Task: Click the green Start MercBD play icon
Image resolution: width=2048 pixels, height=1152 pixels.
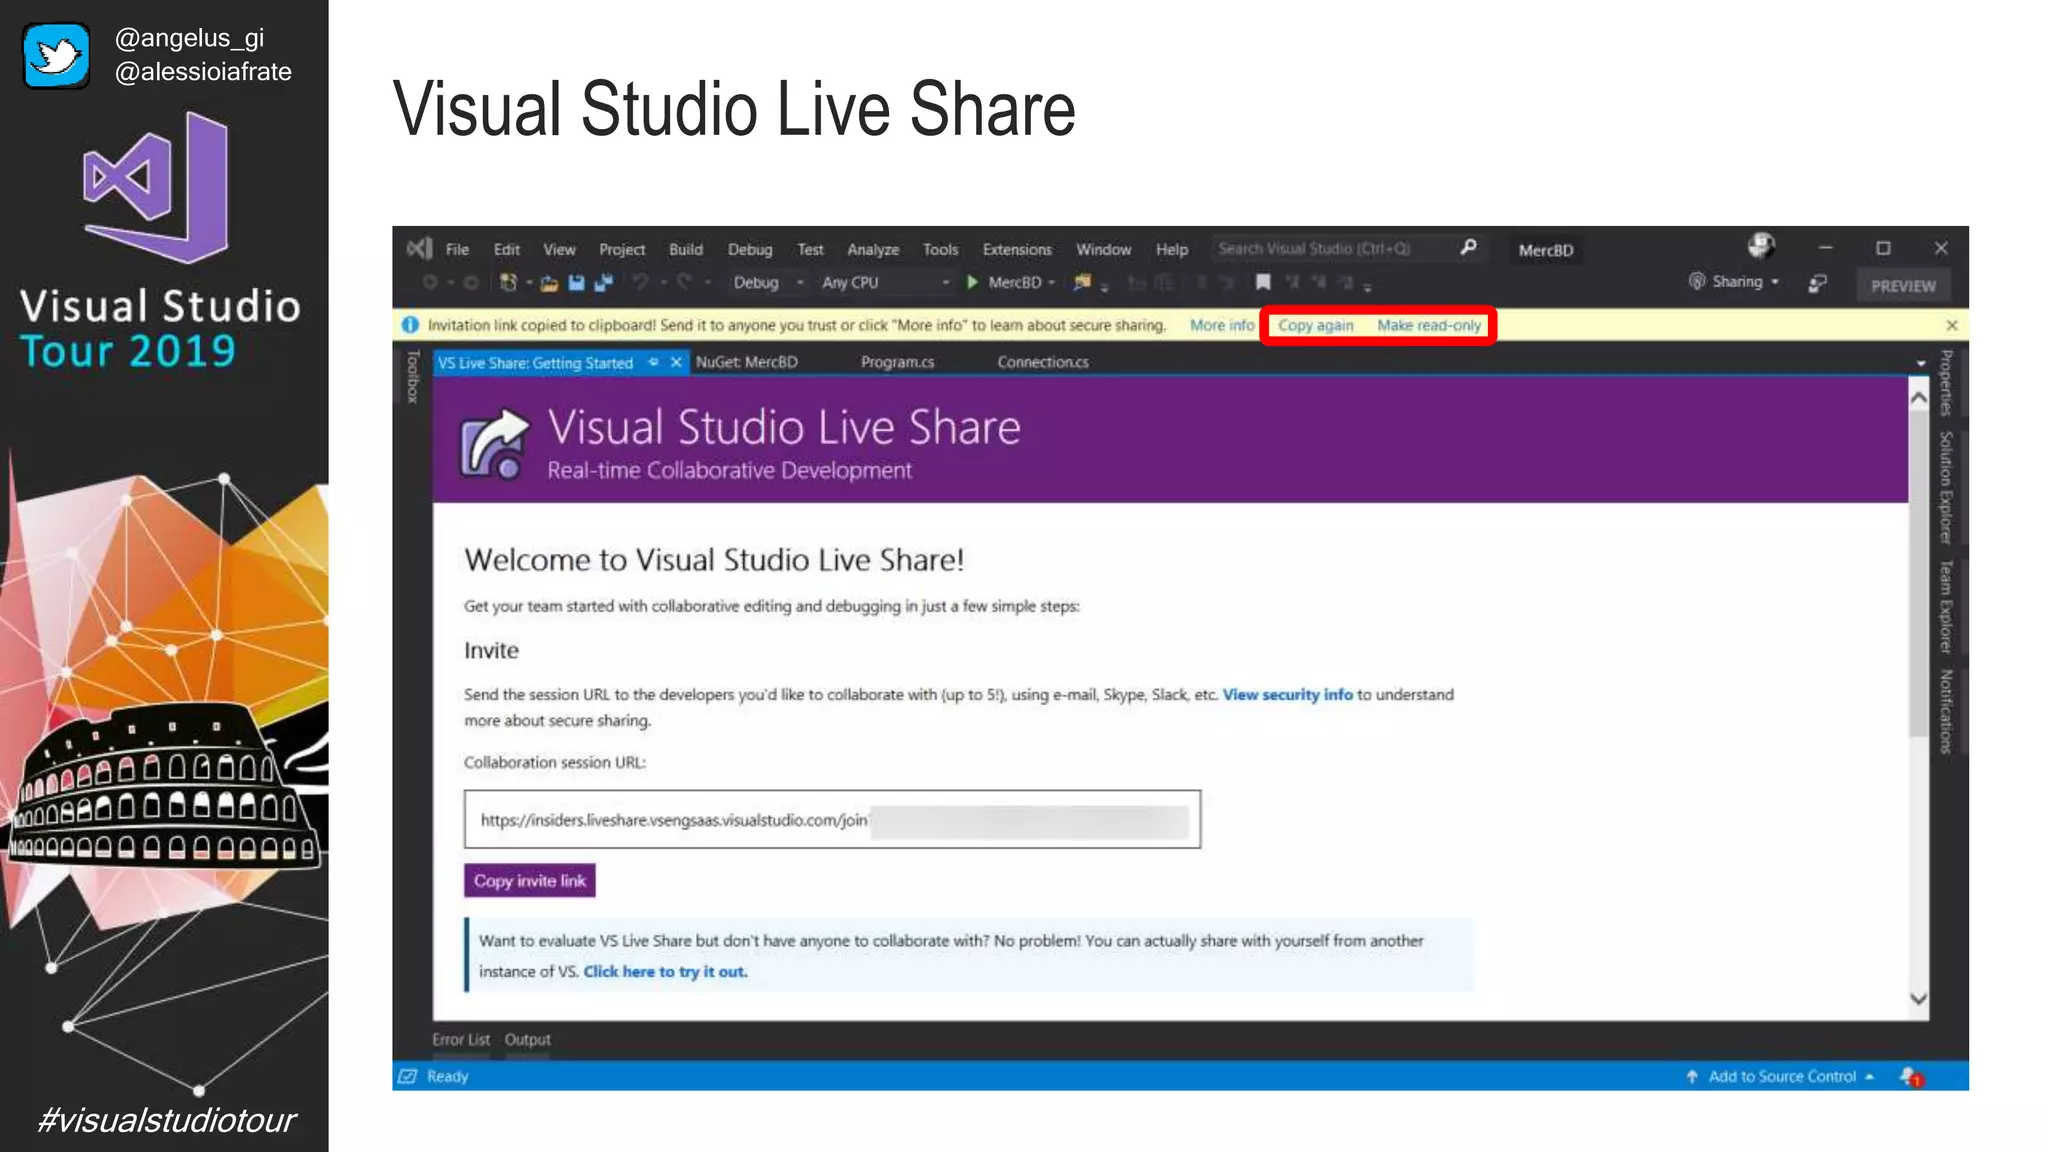Action: click(972, 283)
